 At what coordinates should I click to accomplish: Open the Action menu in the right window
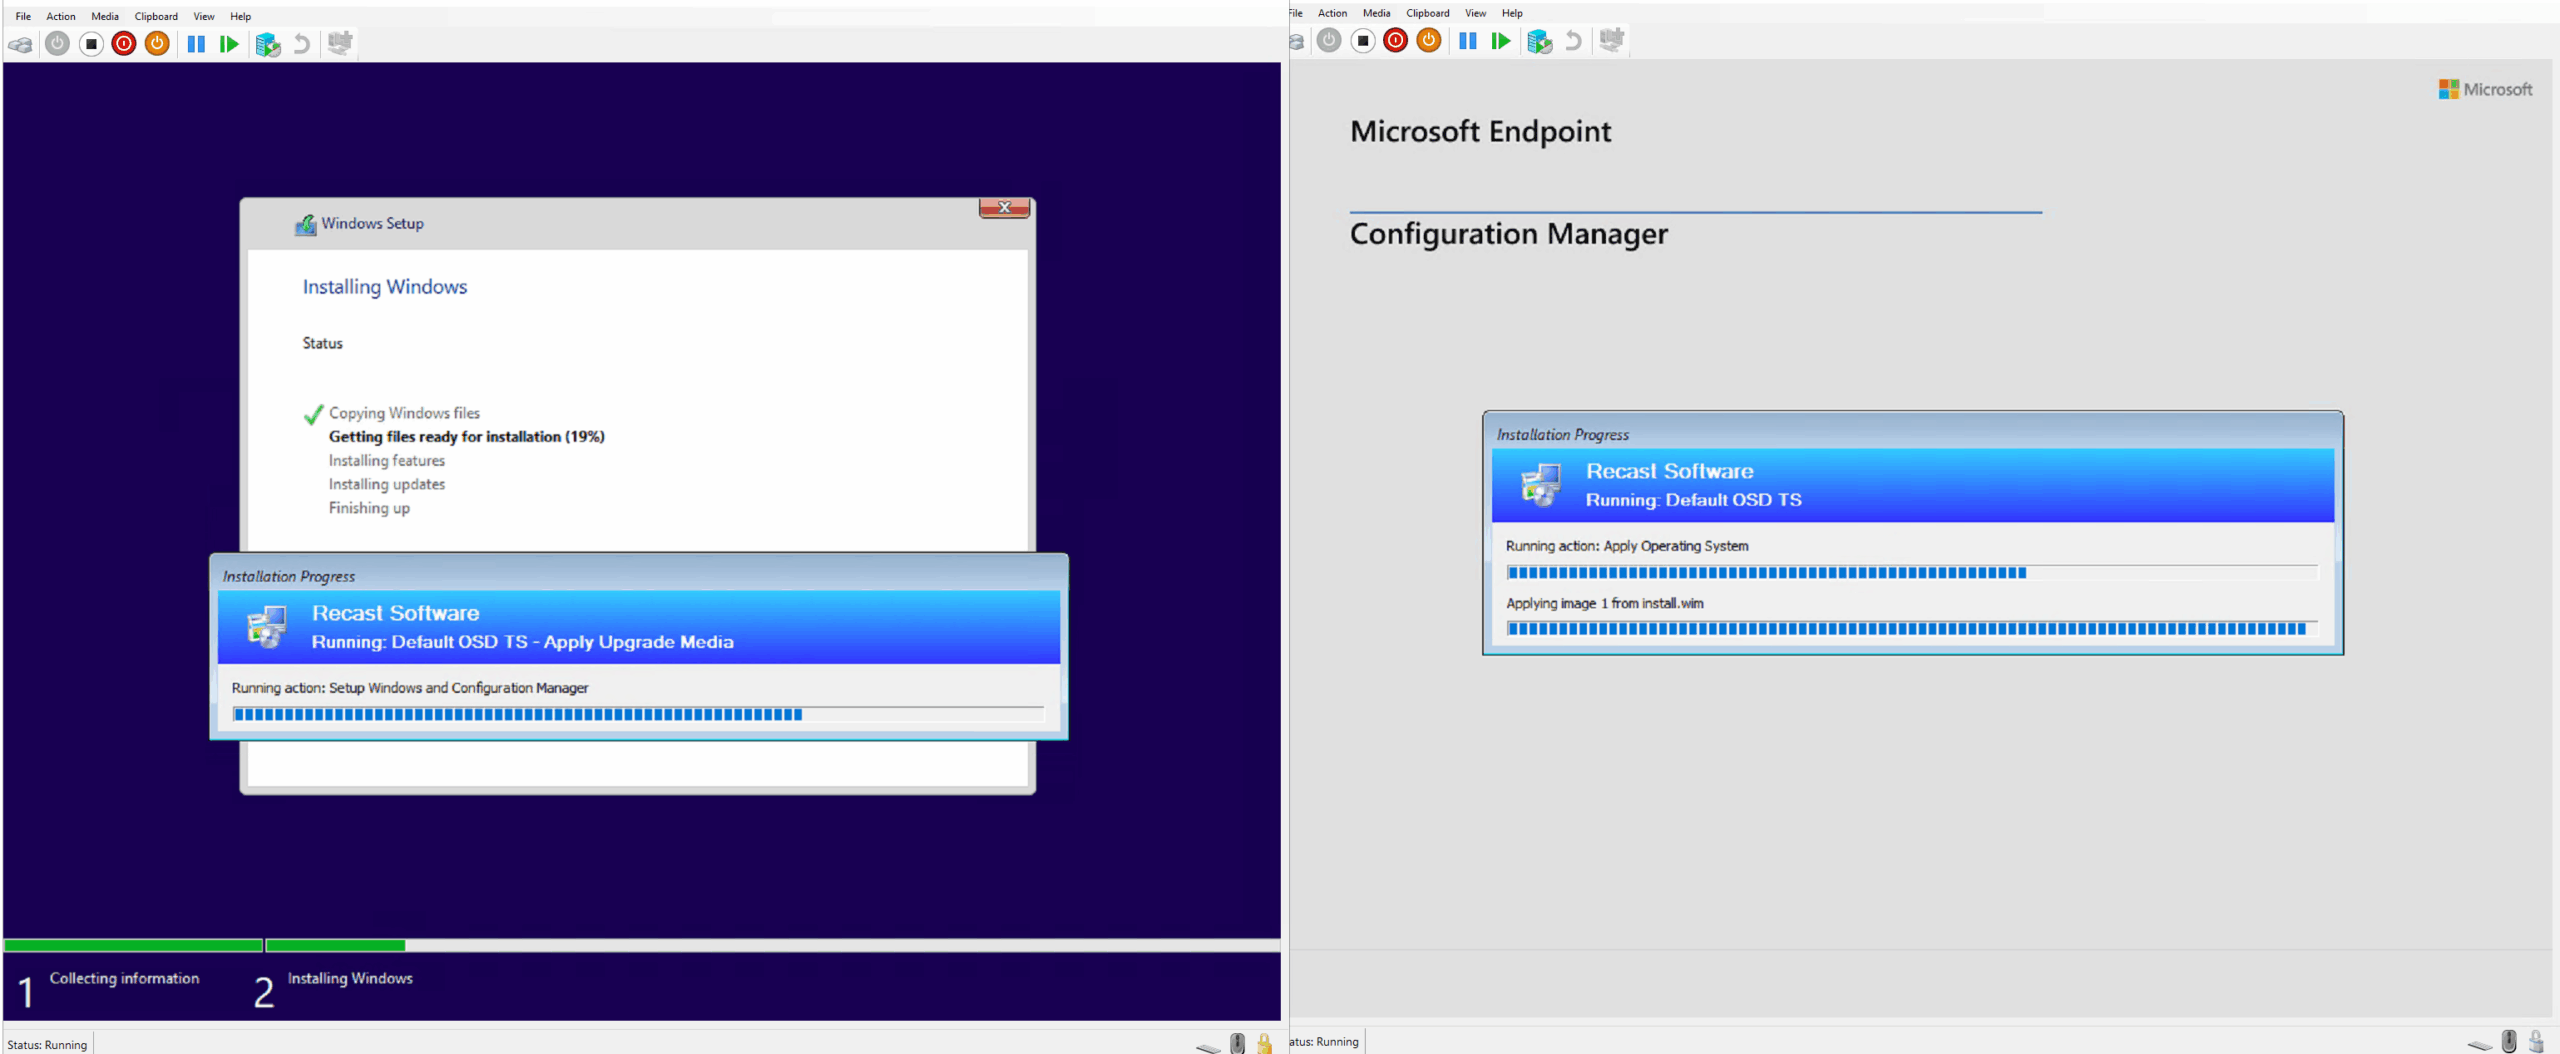[1332, 13]
